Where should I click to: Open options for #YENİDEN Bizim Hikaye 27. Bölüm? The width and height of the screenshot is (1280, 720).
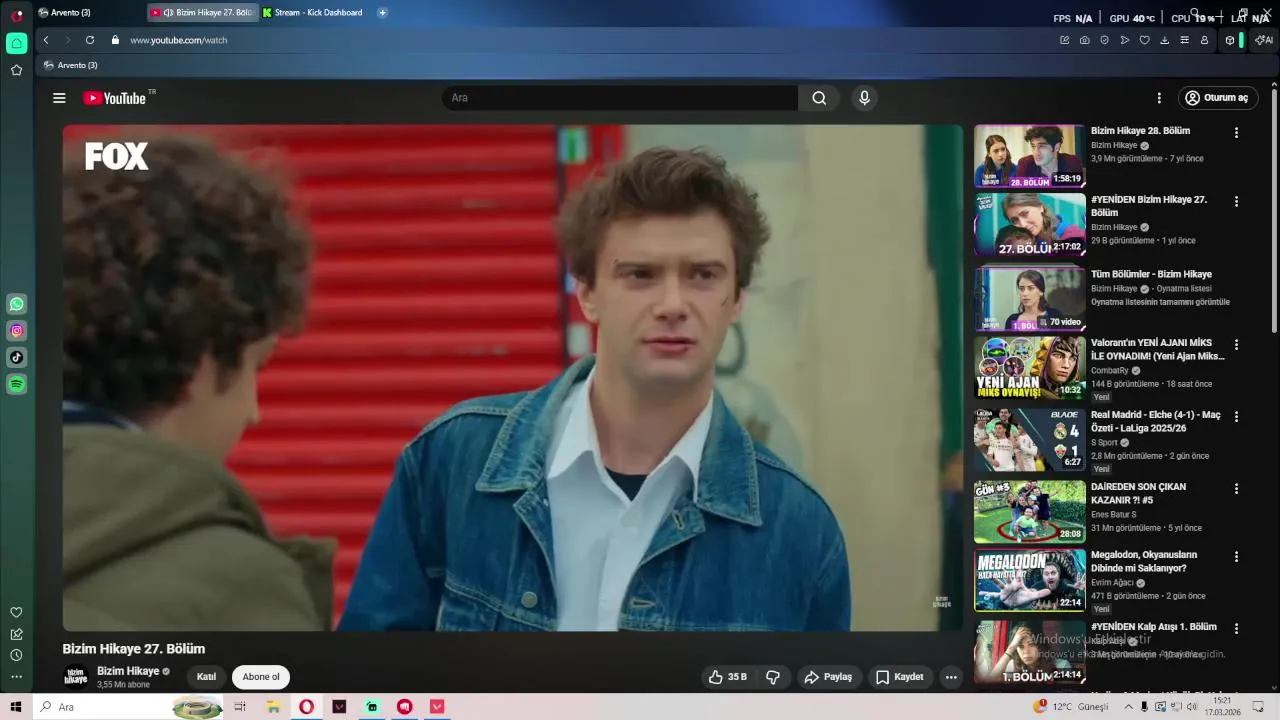pos(1236,201)
